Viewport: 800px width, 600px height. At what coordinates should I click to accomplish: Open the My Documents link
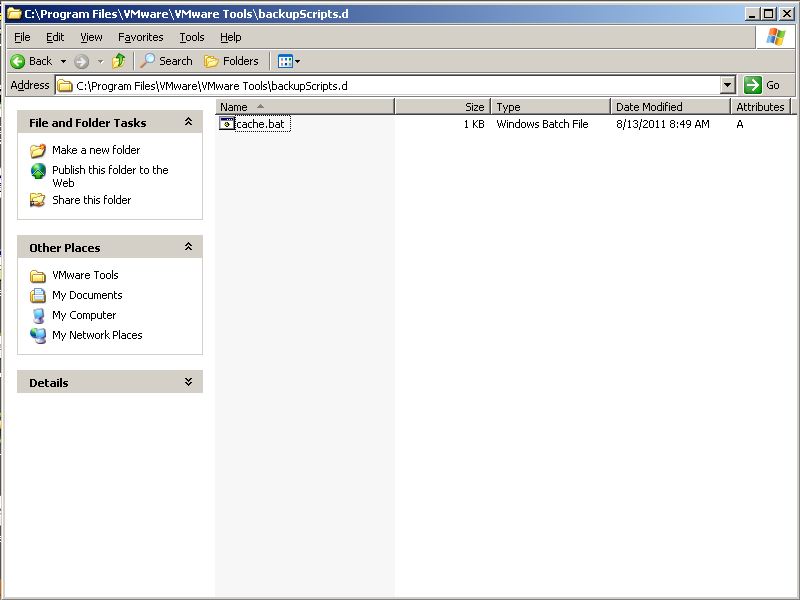click(x=87, y=295)
